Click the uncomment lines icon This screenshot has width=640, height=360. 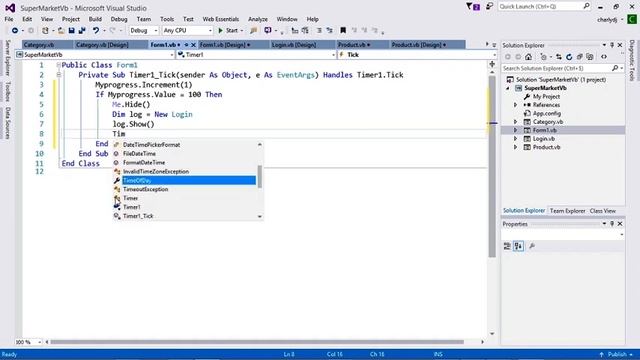329,31
